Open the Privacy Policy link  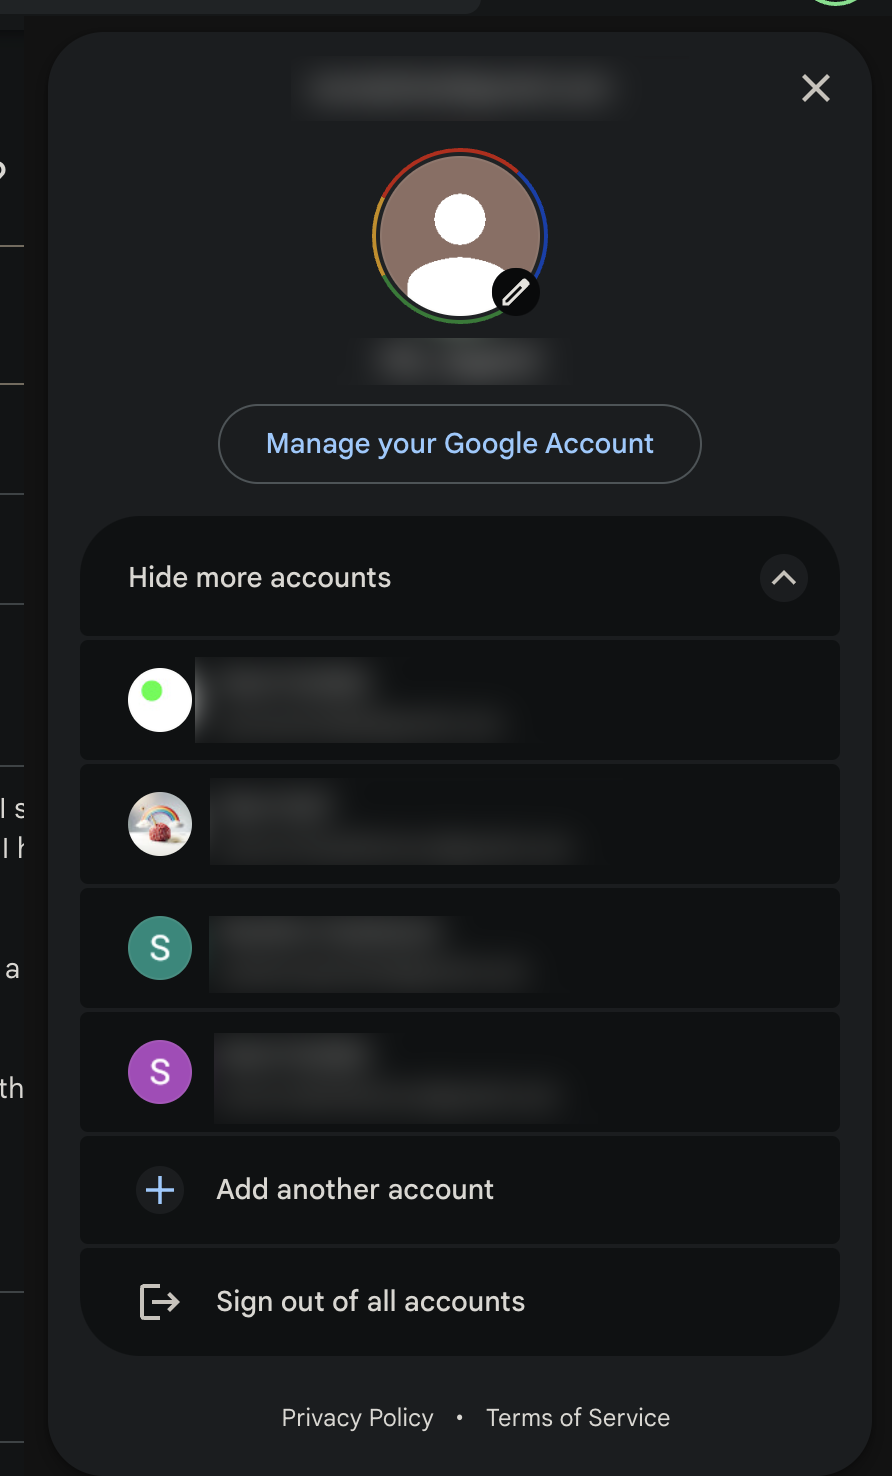click(357, 1418)
